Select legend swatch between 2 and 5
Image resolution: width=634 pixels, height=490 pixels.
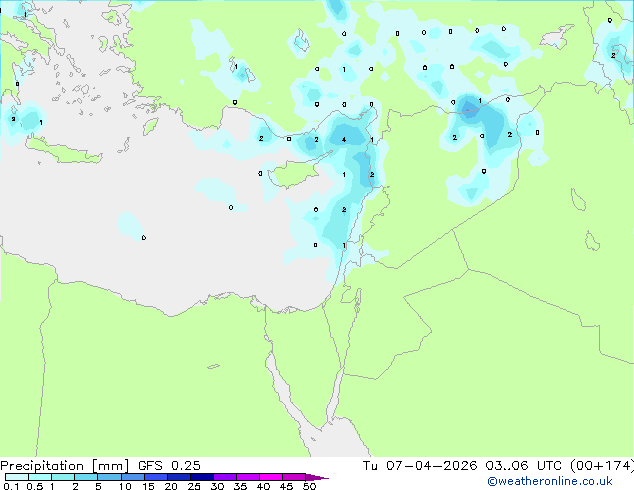86,477
